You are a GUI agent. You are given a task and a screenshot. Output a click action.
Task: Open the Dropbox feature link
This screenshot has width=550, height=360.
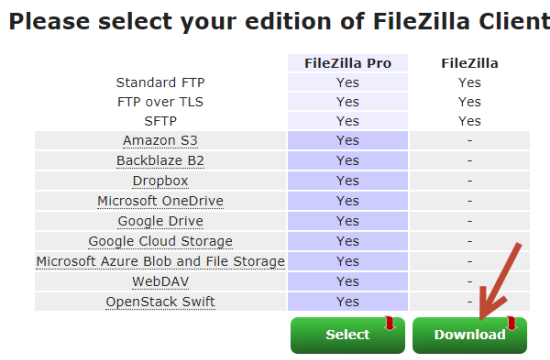[x=160, y=181]
